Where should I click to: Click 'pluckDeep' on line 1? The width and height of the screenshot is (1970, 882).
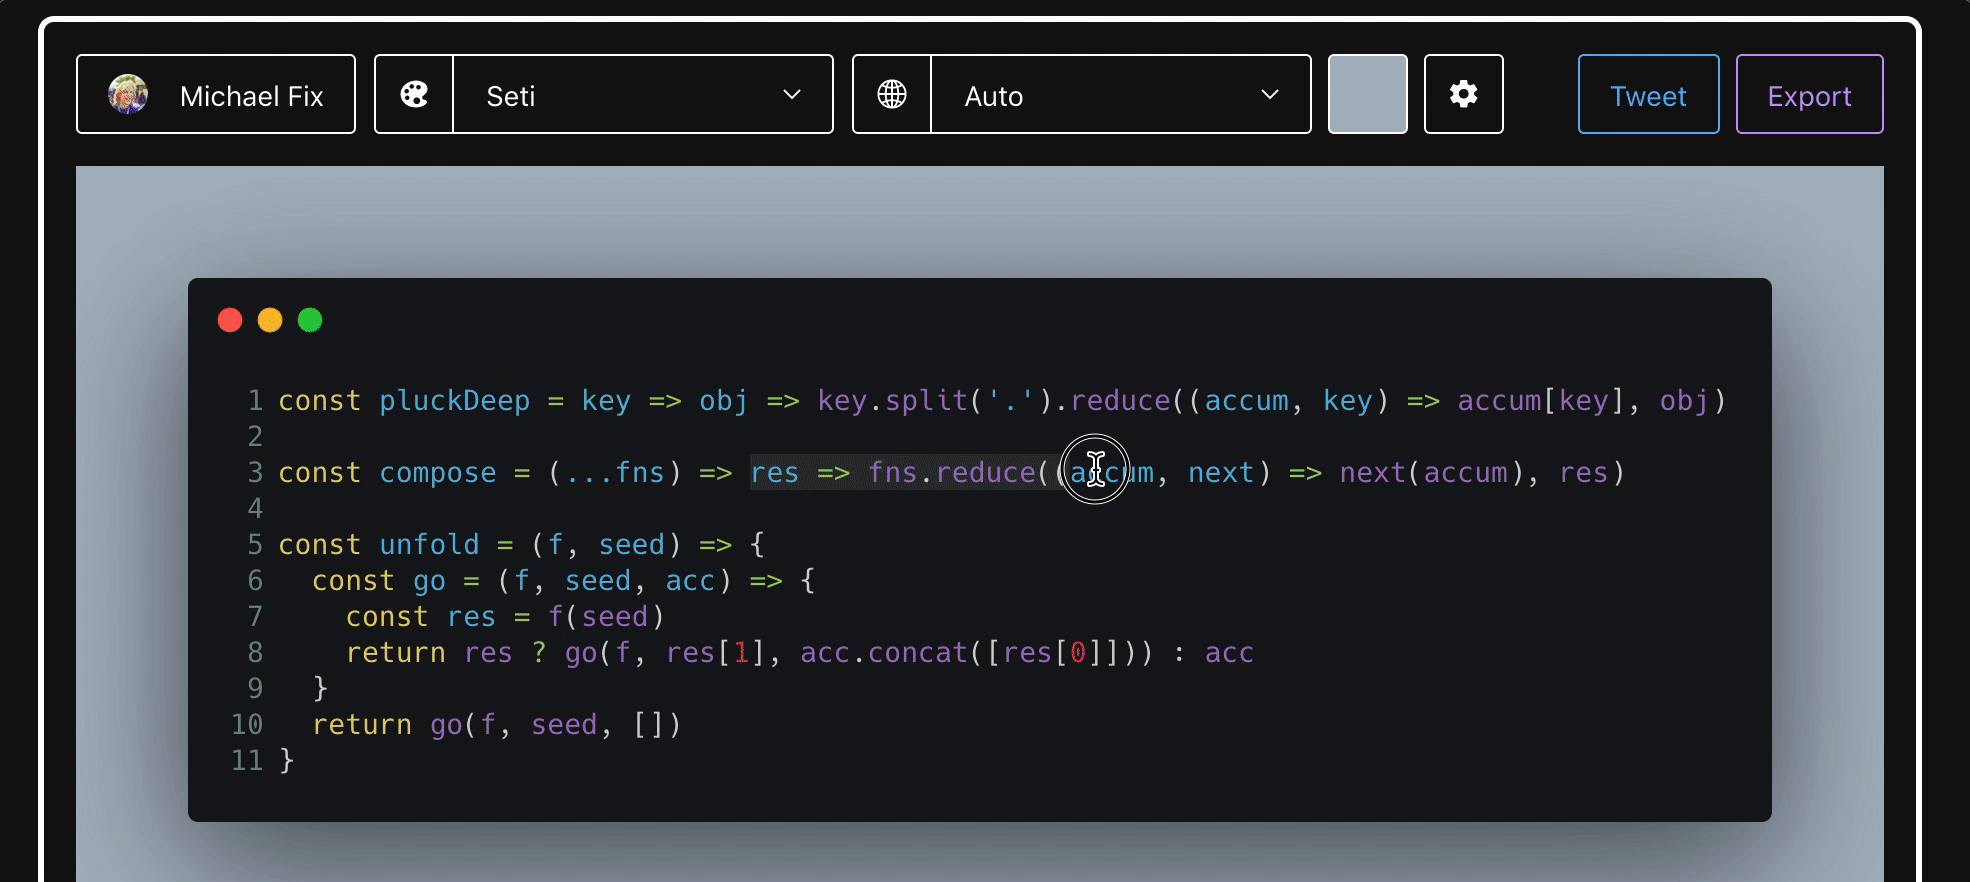[455, 401]
